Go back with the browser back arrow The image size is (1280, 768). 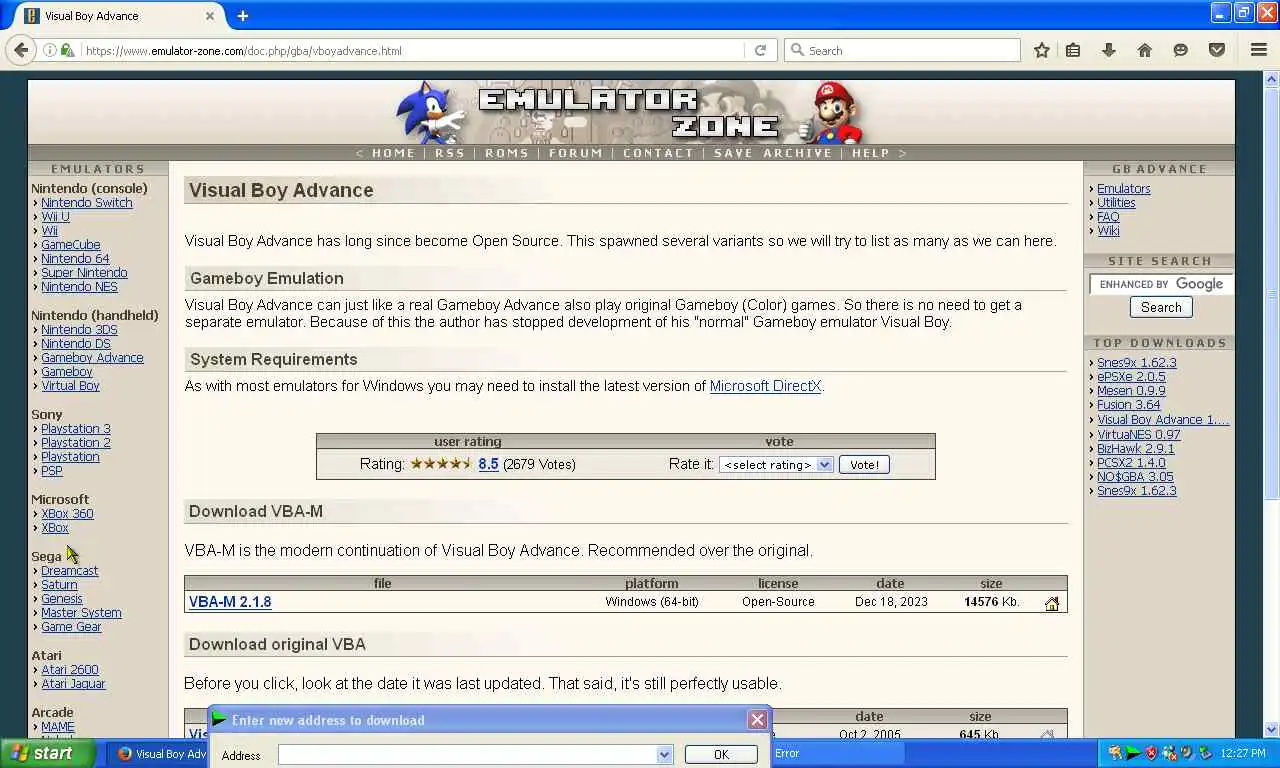pyautogui.click(x=21, y=50)
